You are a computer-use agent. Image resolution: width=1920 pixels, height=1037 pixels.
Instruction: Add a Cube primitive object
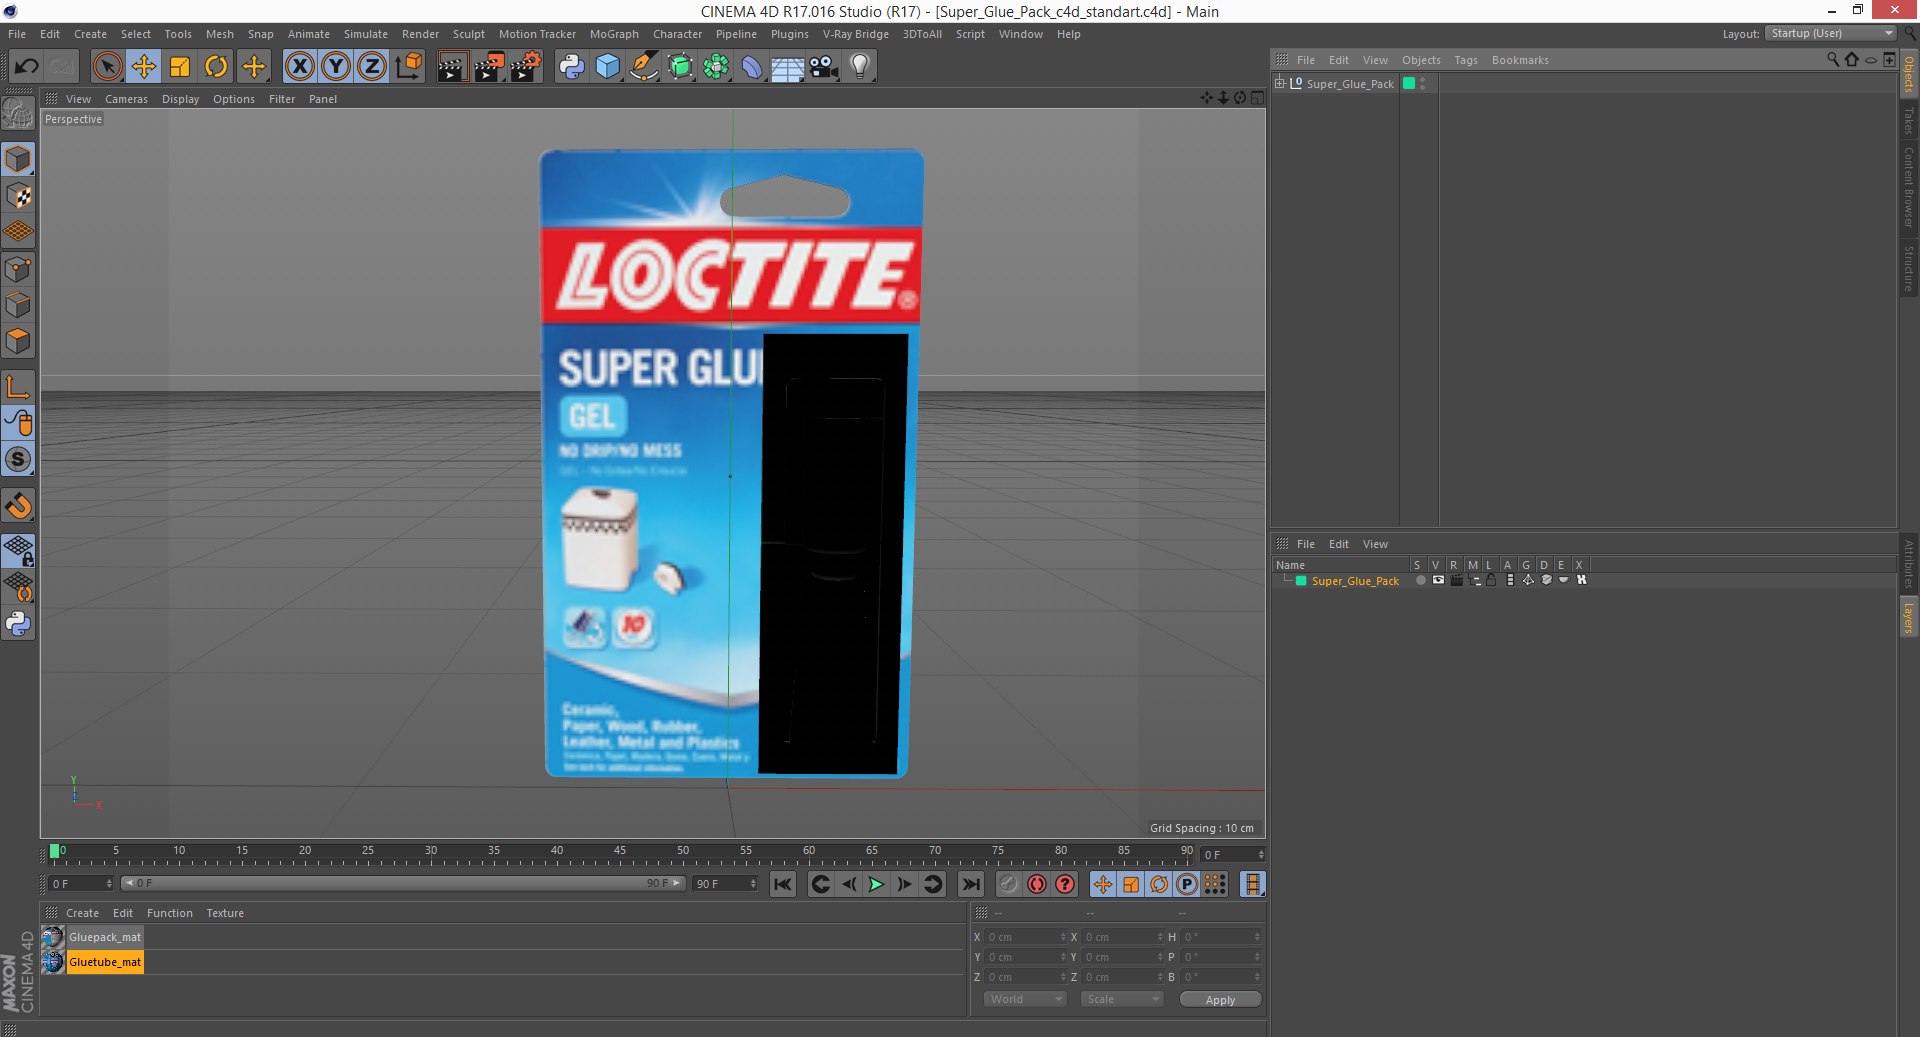pyautogui.click(x=607, y=67)
